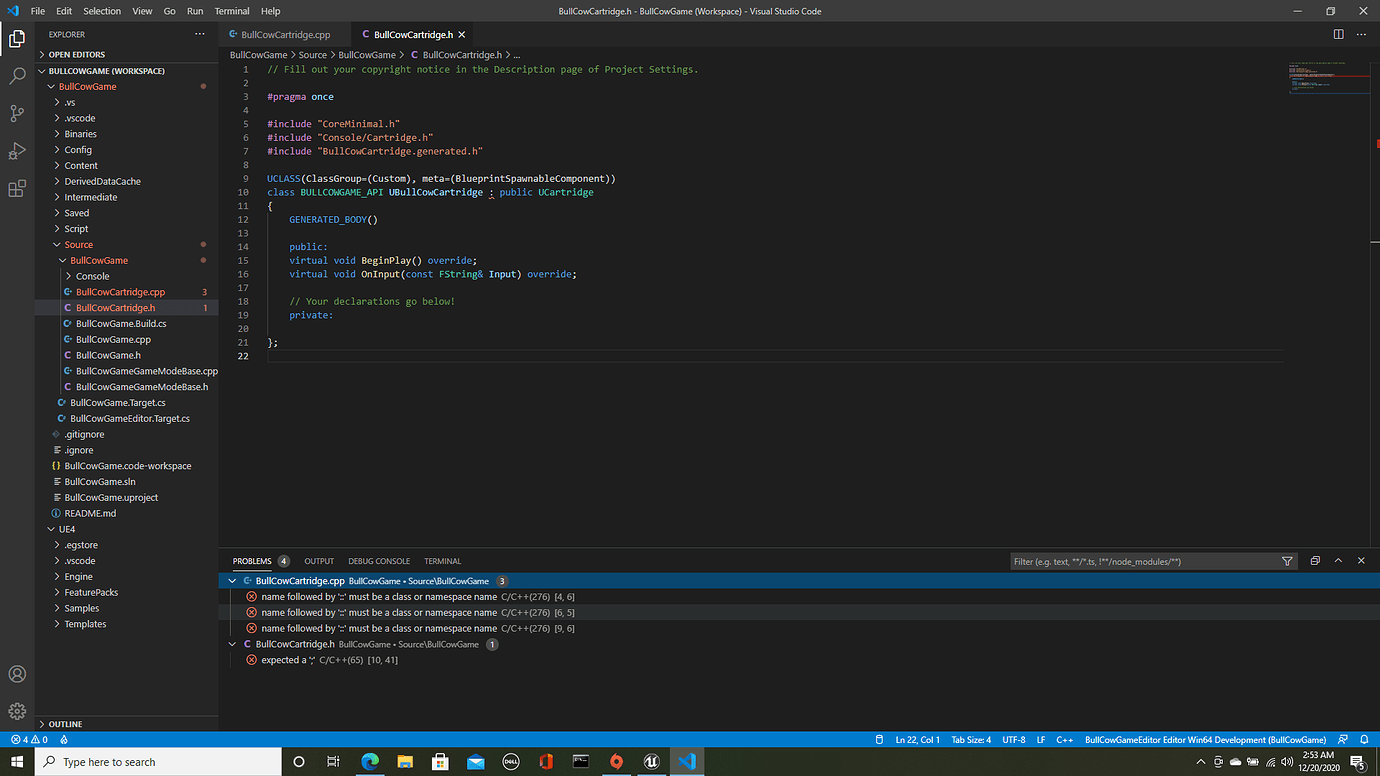The image size is (1380, 776).
Task: Click the Split Editor icon above the code
Action: pos(1338,33)
